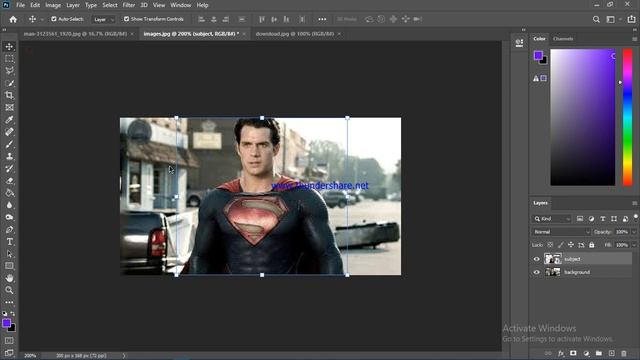Screen dimensions: 640x360
Task: Select the subject layer thumbnail
Action: tap(553, 259)
